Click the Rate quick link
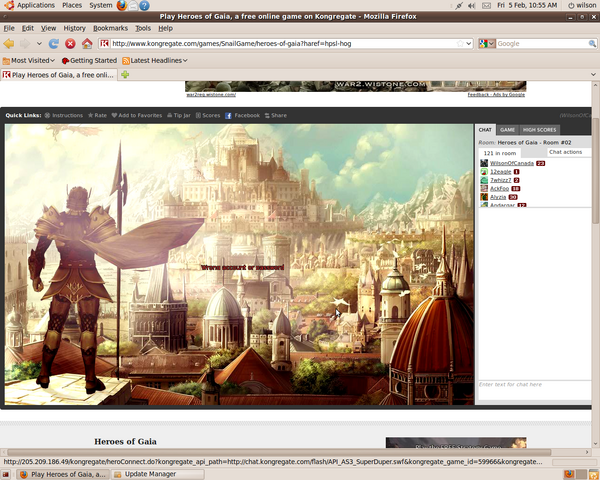 click(x=97, y=115)
